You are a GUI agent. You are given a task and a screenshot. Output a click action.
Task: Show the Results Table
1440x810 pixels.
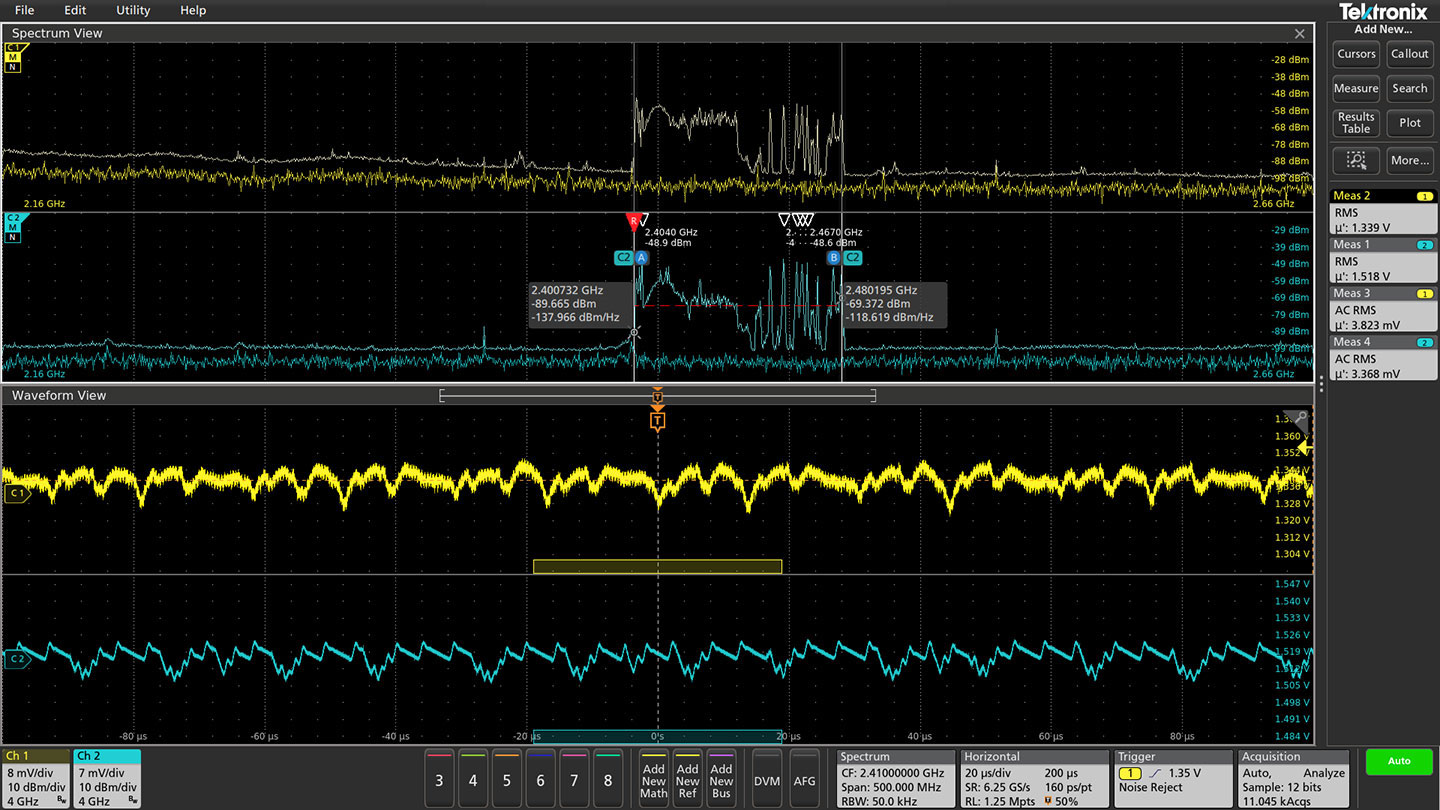click(x=1355, y=122)
